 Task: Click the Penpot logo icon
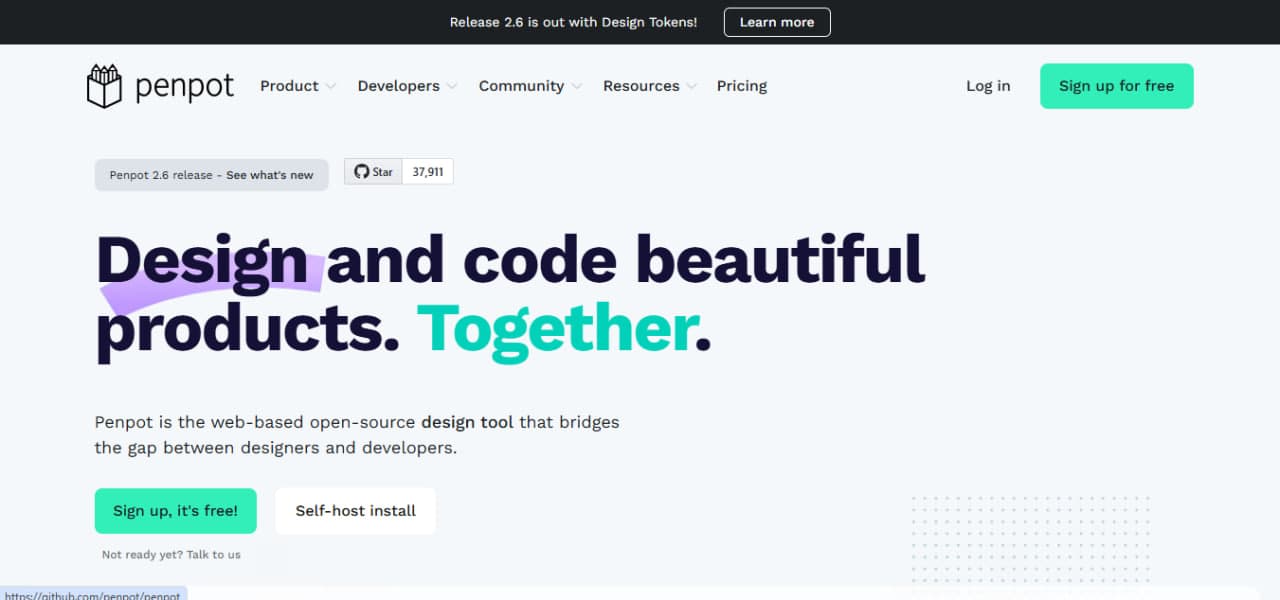coord(104,86)
